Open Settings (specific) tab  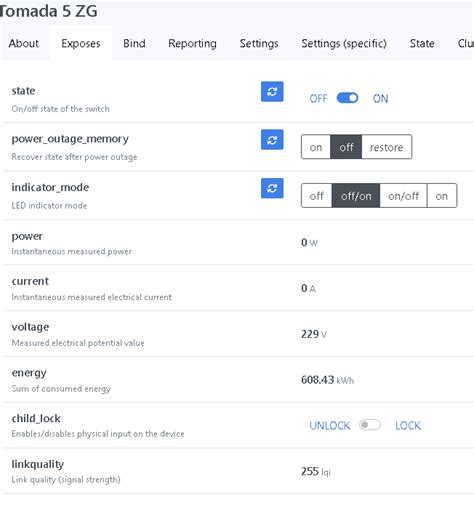[x=344, y=43]
